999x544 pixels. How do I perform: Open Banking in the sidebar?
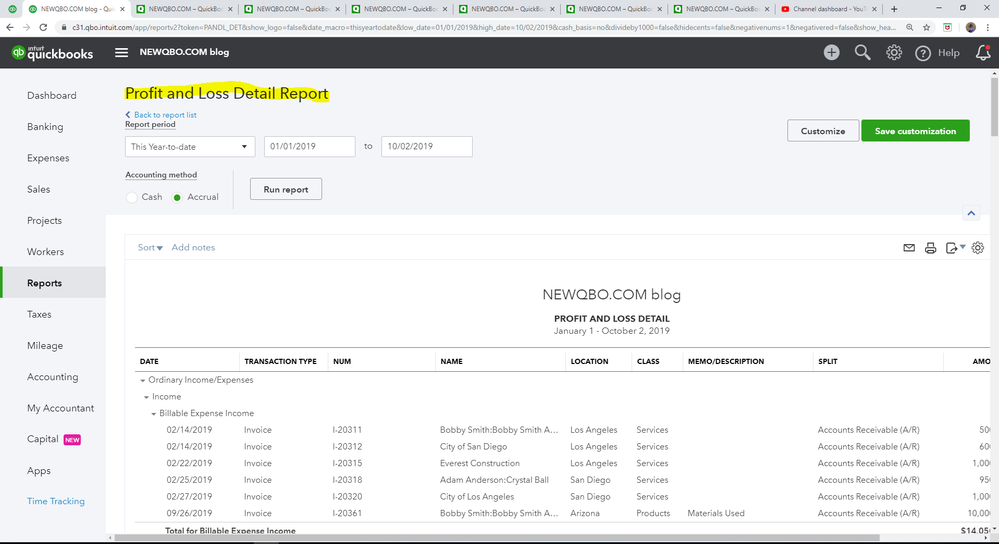45,127
